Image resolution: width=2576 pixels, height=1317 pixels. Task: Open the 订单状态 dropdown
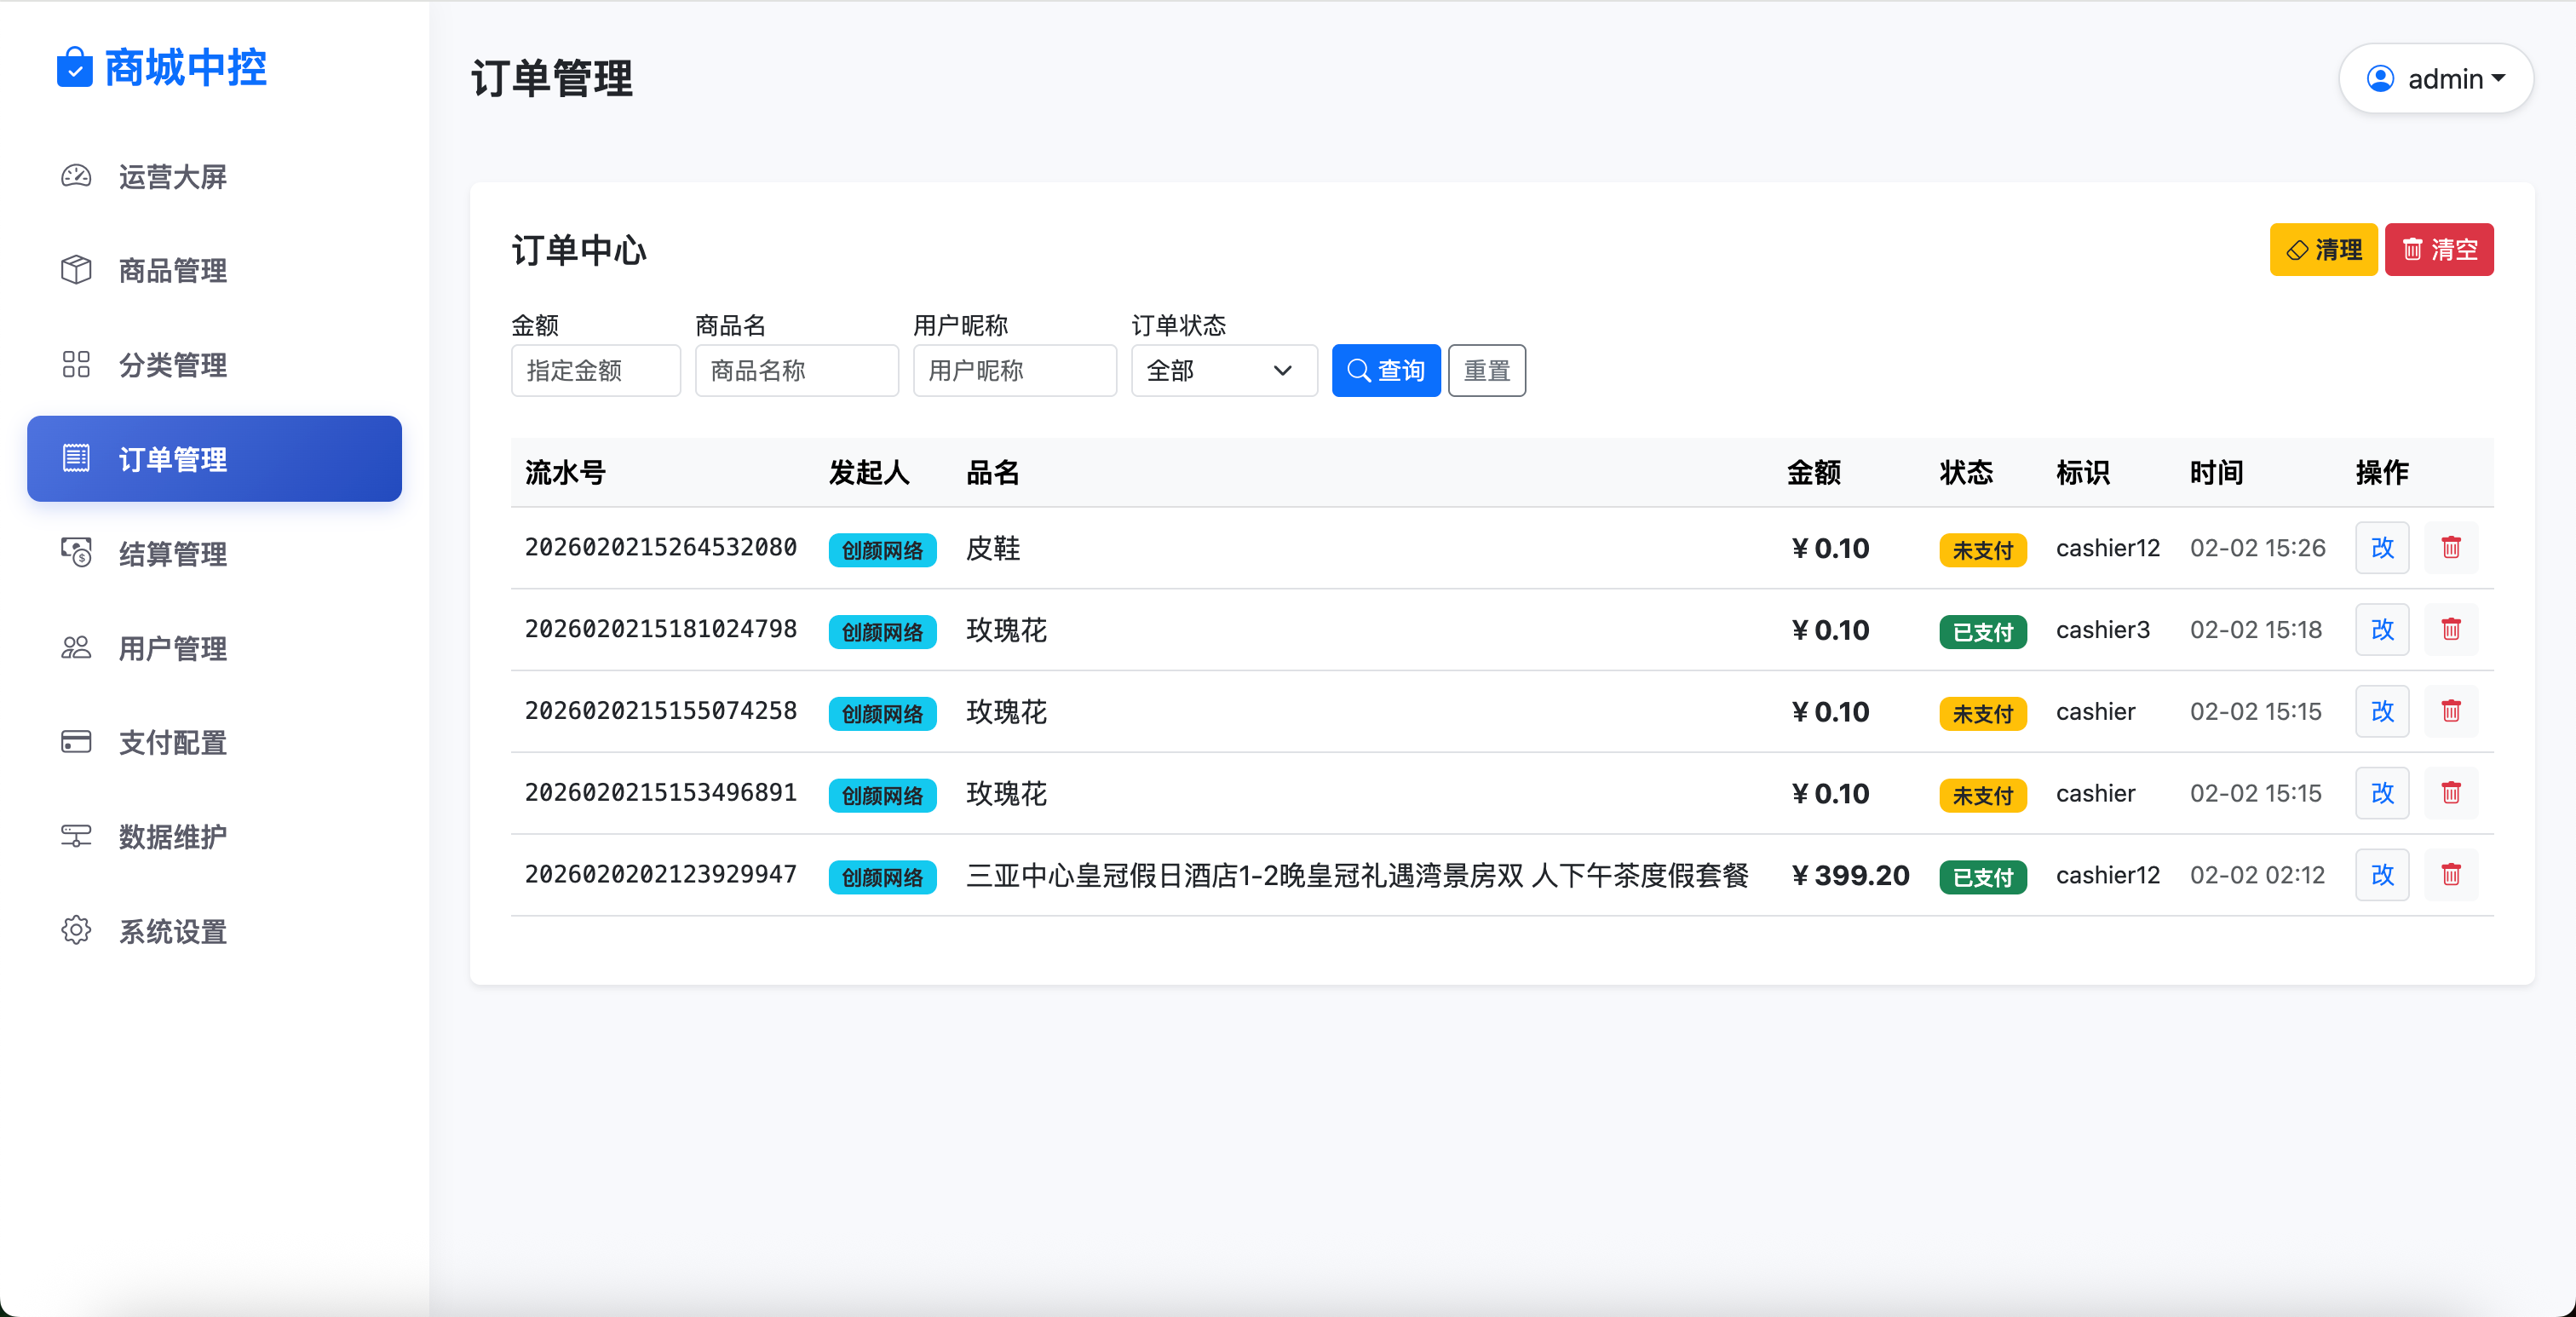[1223, 370]
